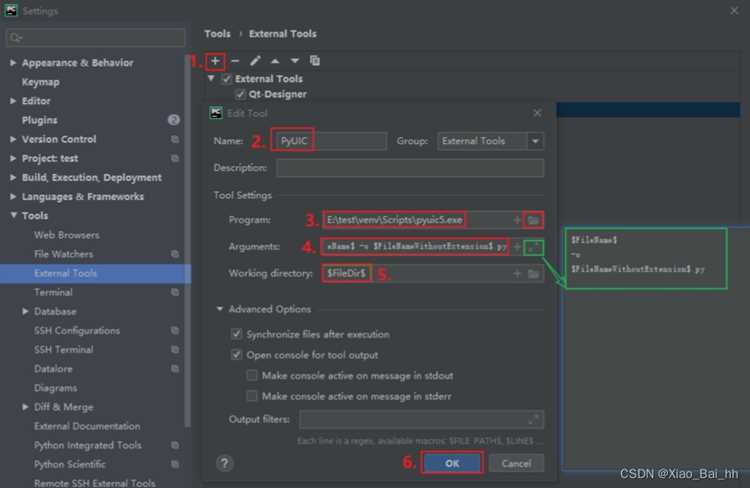Click project-level icon beside Python Scientific
The height and width of the screenshot is (488, 750).
[x=175, y=465]
